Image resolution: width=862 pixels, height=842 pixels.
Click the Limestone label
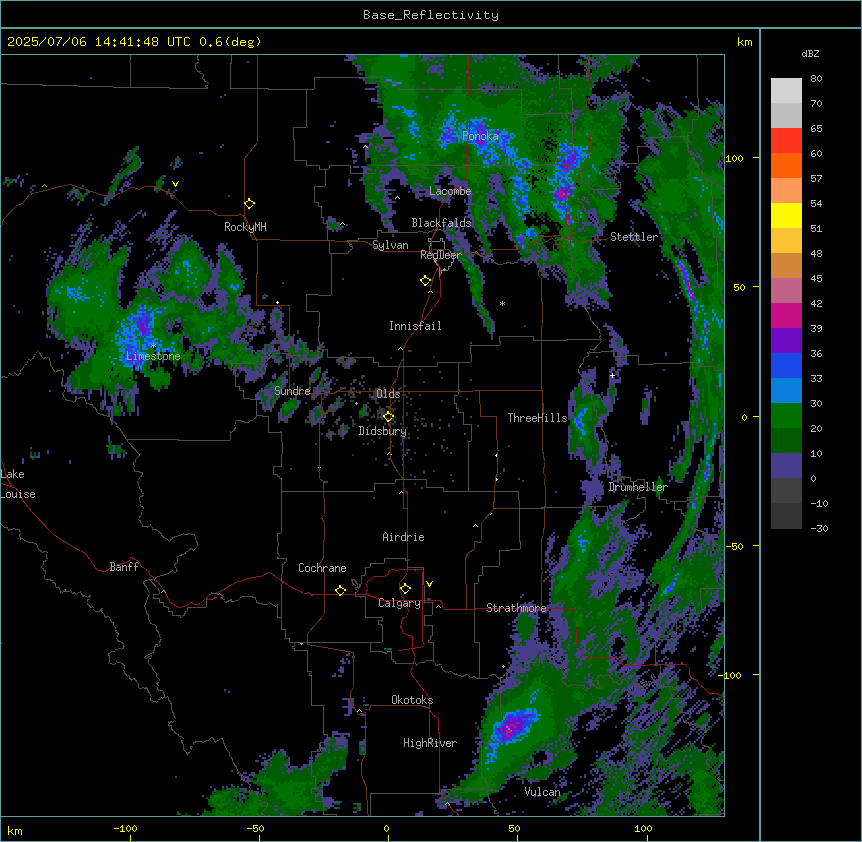(153, 356)
